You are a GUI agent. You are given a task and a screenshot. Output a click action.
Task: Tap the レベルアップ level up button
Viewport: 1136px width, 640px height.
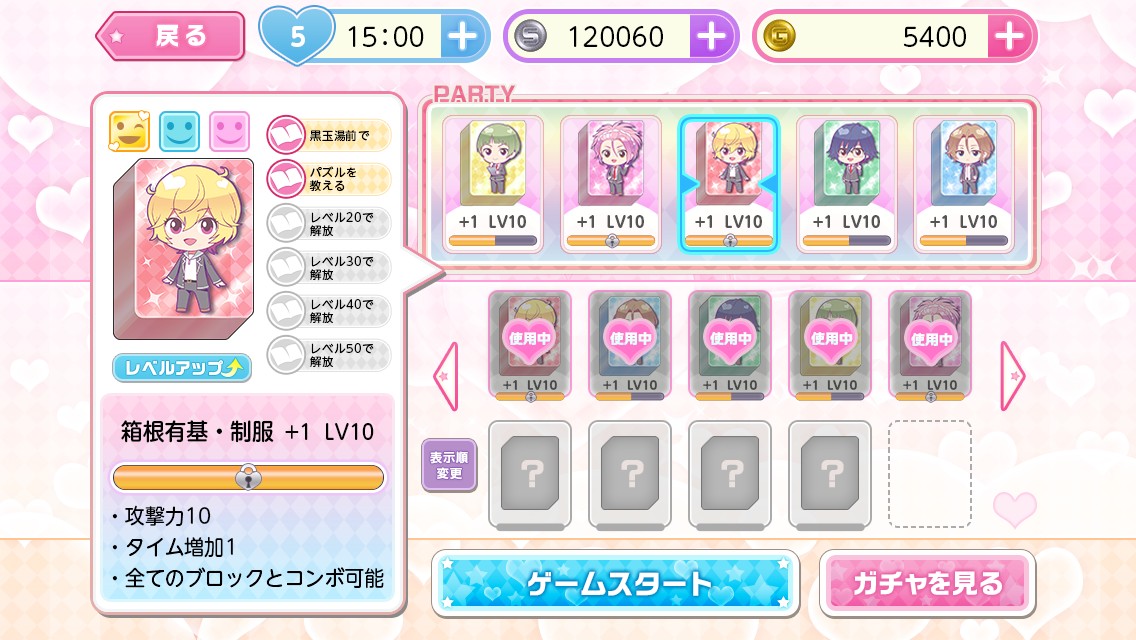[x=182, y=367]
